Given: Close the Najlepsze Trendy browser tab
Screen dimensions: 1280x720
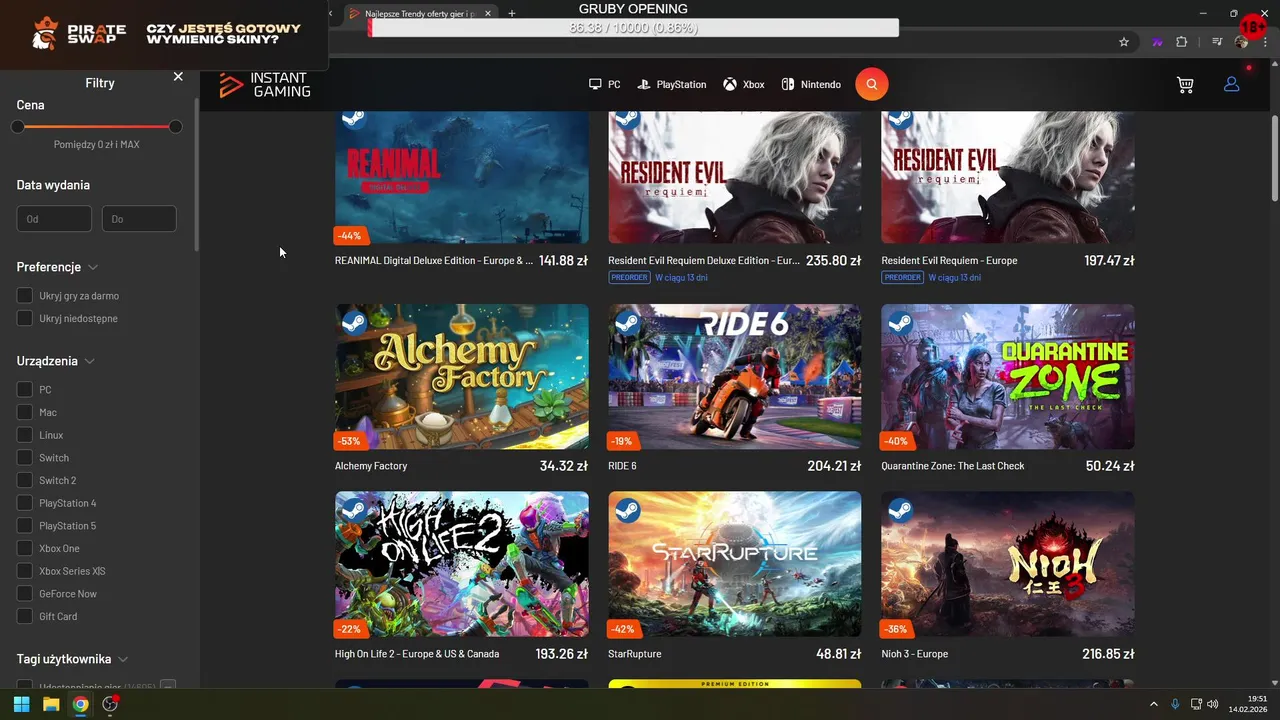Looking at the screenshot, I should (488, 14).
